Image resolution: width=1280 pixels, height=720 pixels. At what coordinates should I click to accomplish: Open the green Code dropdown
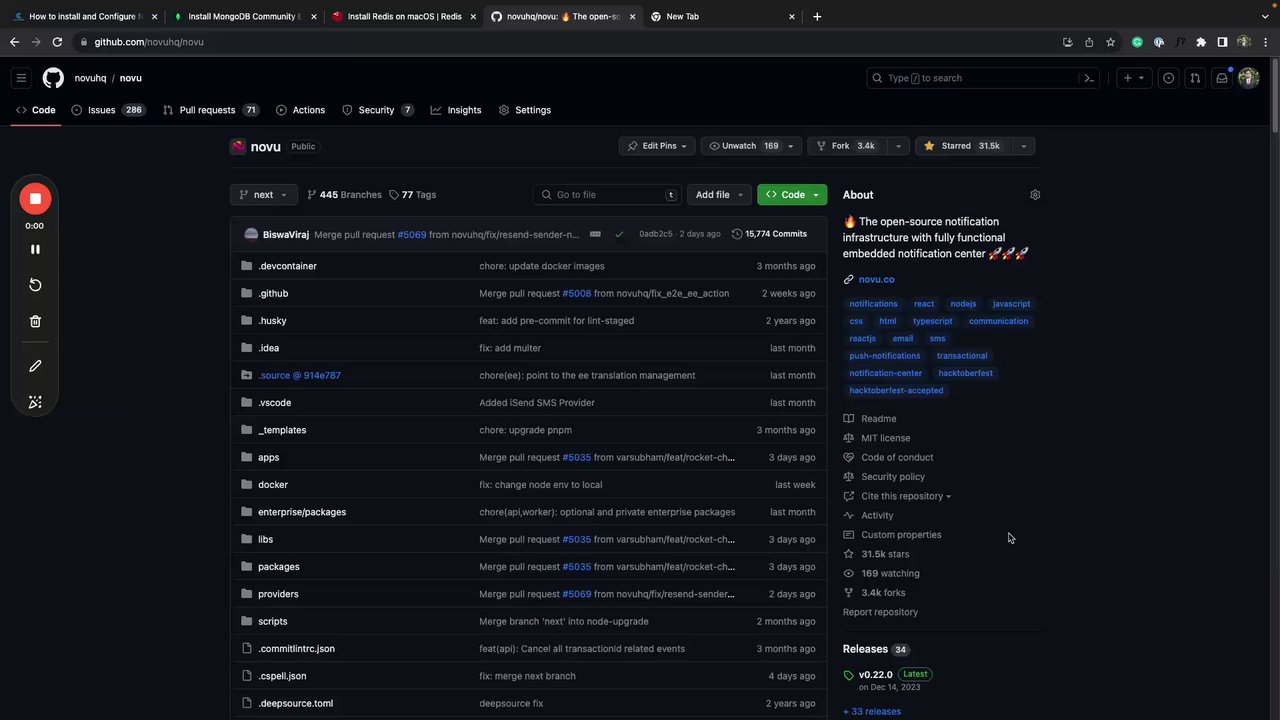[x=792, y=195]
